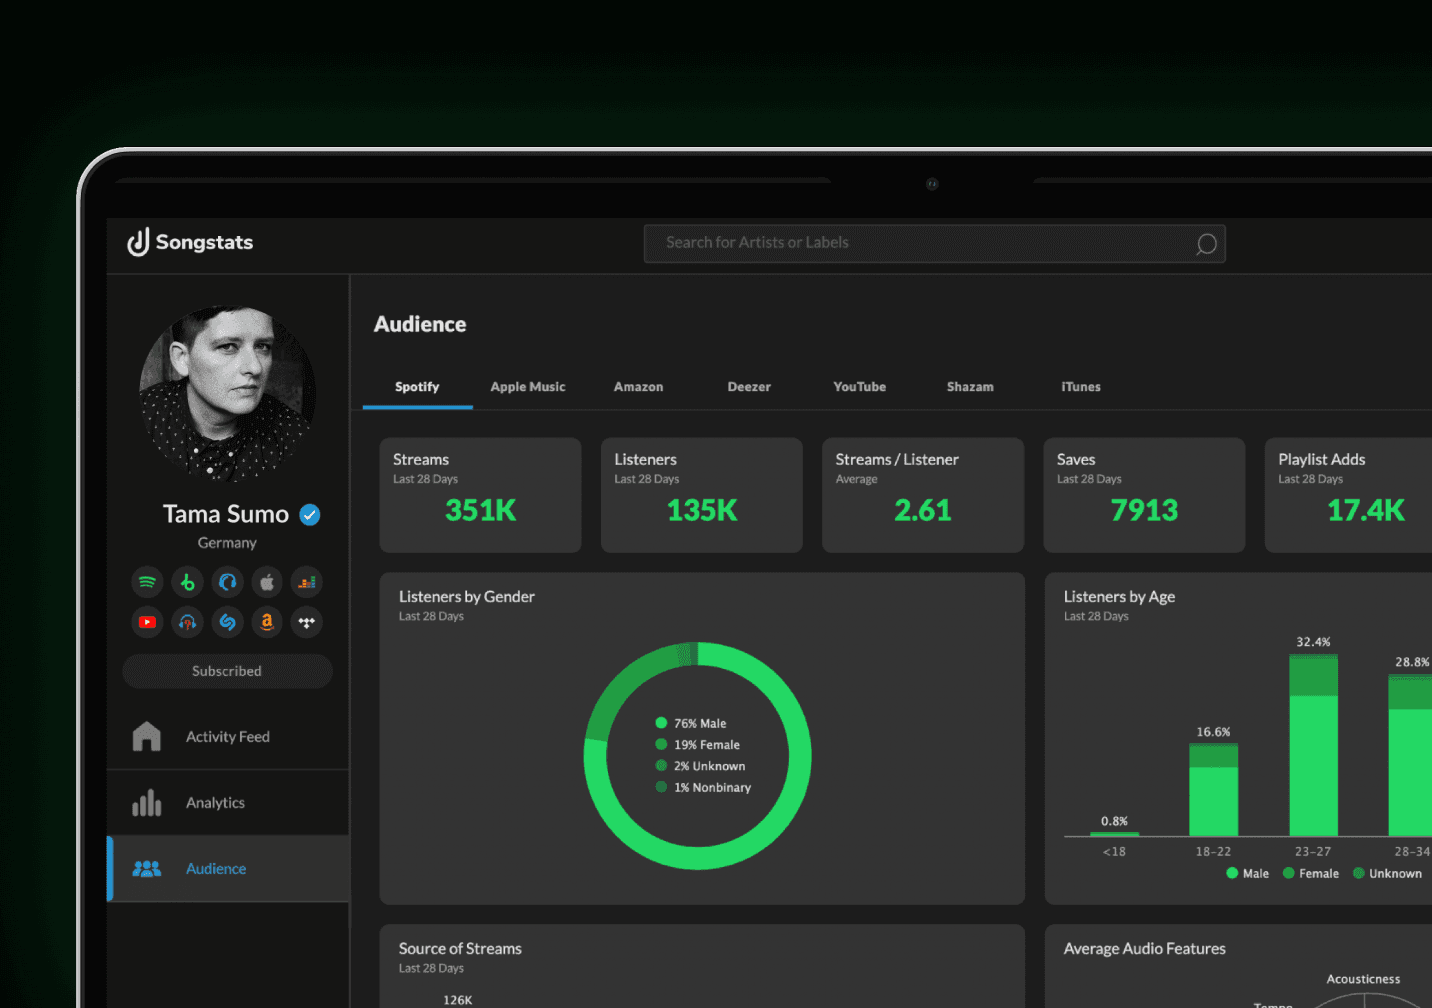Screen dimensions: 1432x1008
Task: Click the Songstats wordmark
Action: point(204,242)
